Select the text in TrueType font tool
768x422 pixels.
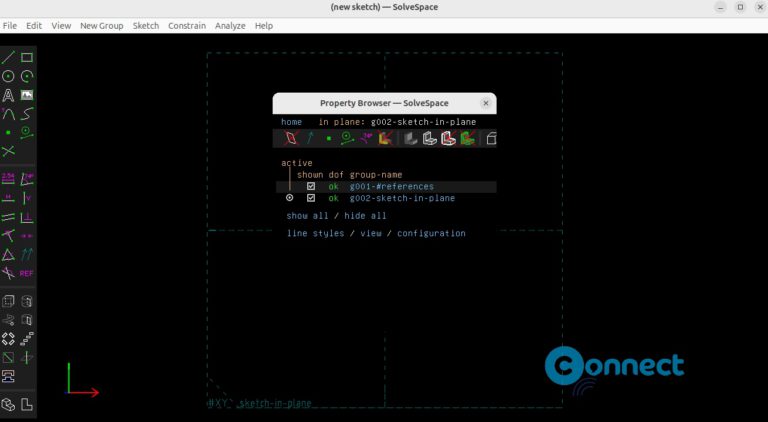click(8, 95)
